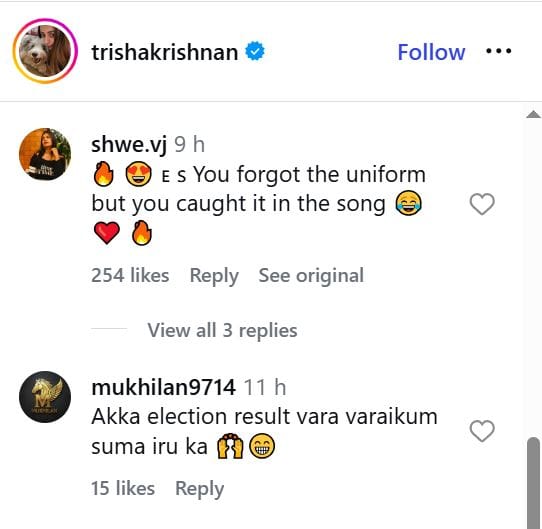
Task: Open shwe.vj's profile avatar
Action: click(x=45, y=154)
